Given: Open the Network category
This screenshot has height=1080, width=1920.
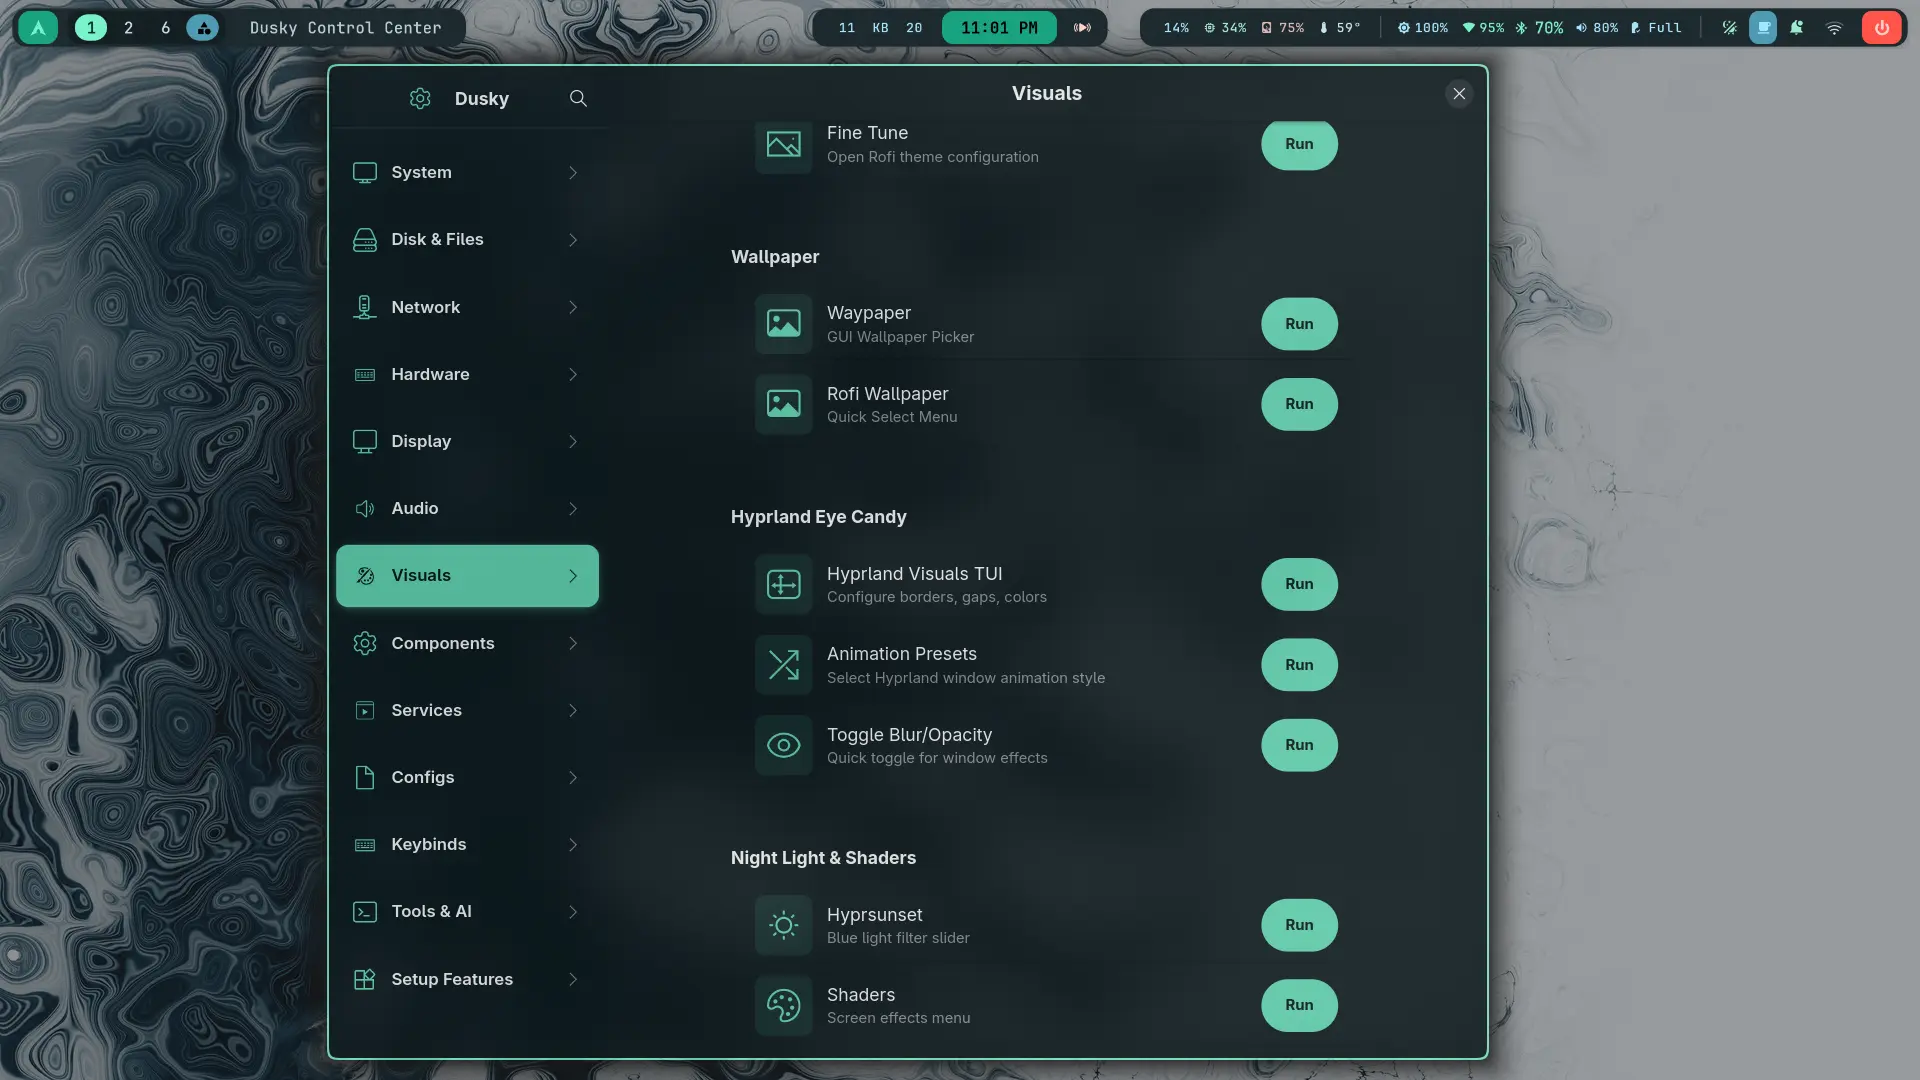Looking at the screenshot, I should 467,307.
